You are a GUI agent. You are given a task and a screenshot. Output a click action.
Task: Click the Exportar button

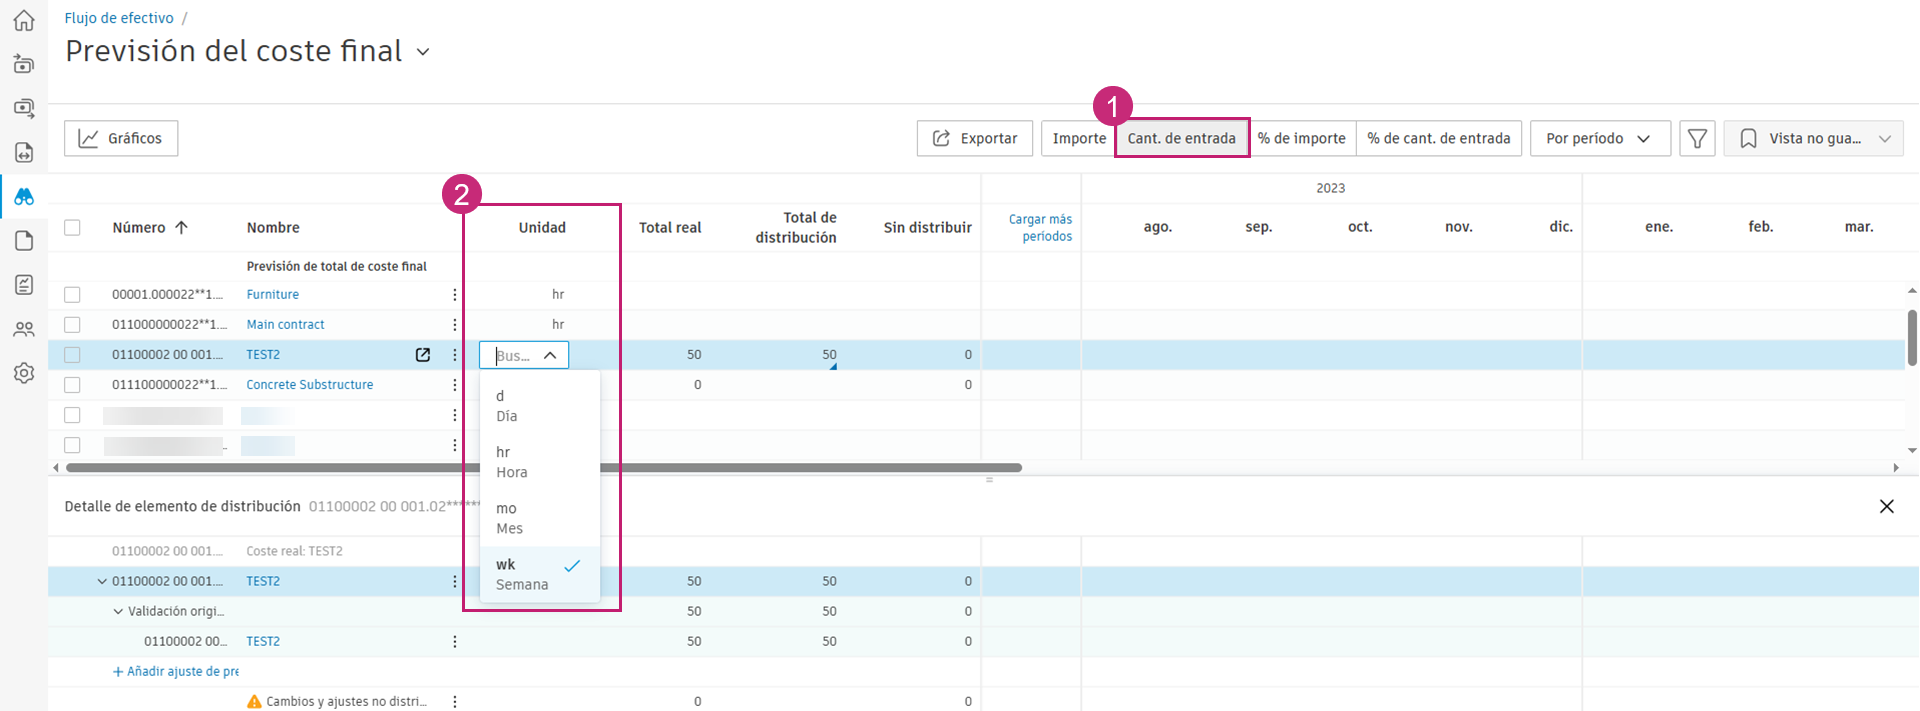click(974, 138)
